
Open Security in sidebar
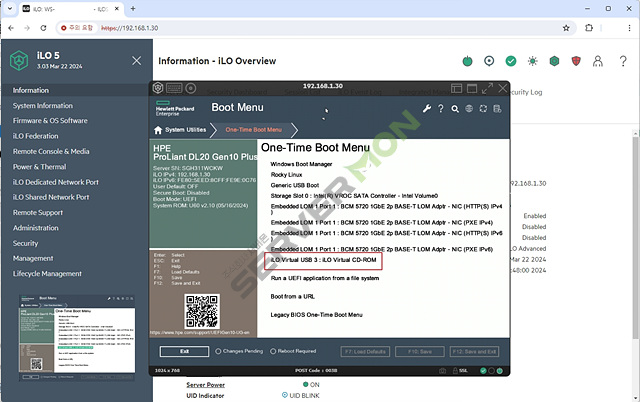pyautogui.click(x=25, y=244)
